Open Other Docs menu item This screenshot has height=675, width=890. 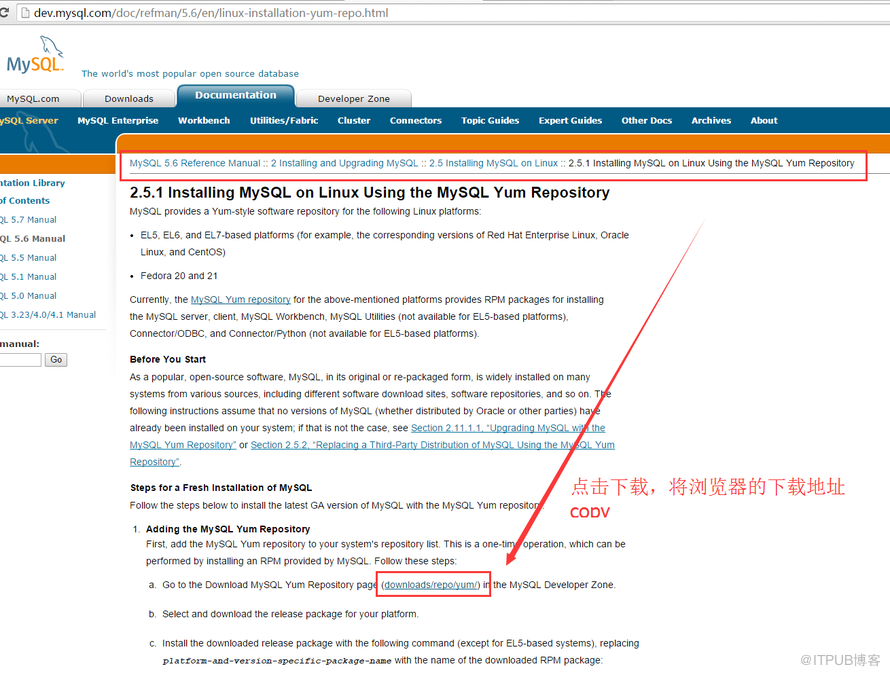tap(646, 120)
